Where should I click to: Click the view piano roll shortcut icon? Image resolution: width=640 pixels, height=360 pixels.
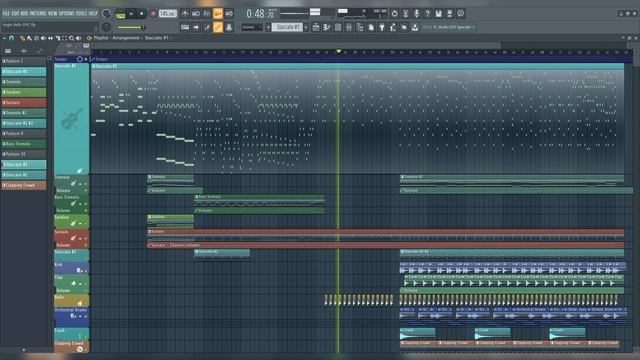click(327, 27)
